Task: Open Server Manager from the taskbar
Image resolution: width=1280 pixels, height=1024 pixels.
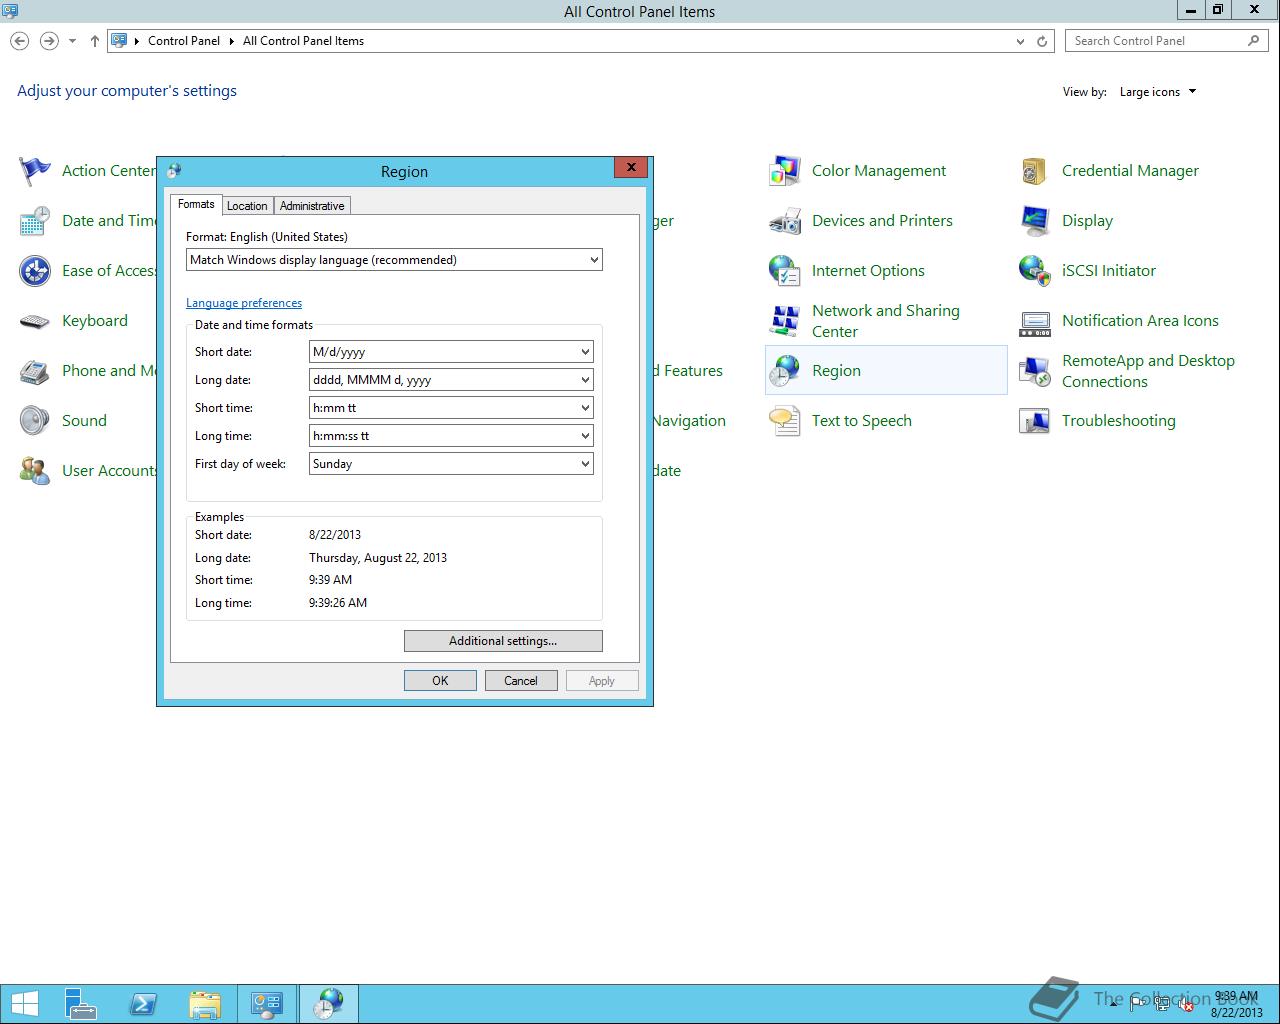Action: (81, 1004)
